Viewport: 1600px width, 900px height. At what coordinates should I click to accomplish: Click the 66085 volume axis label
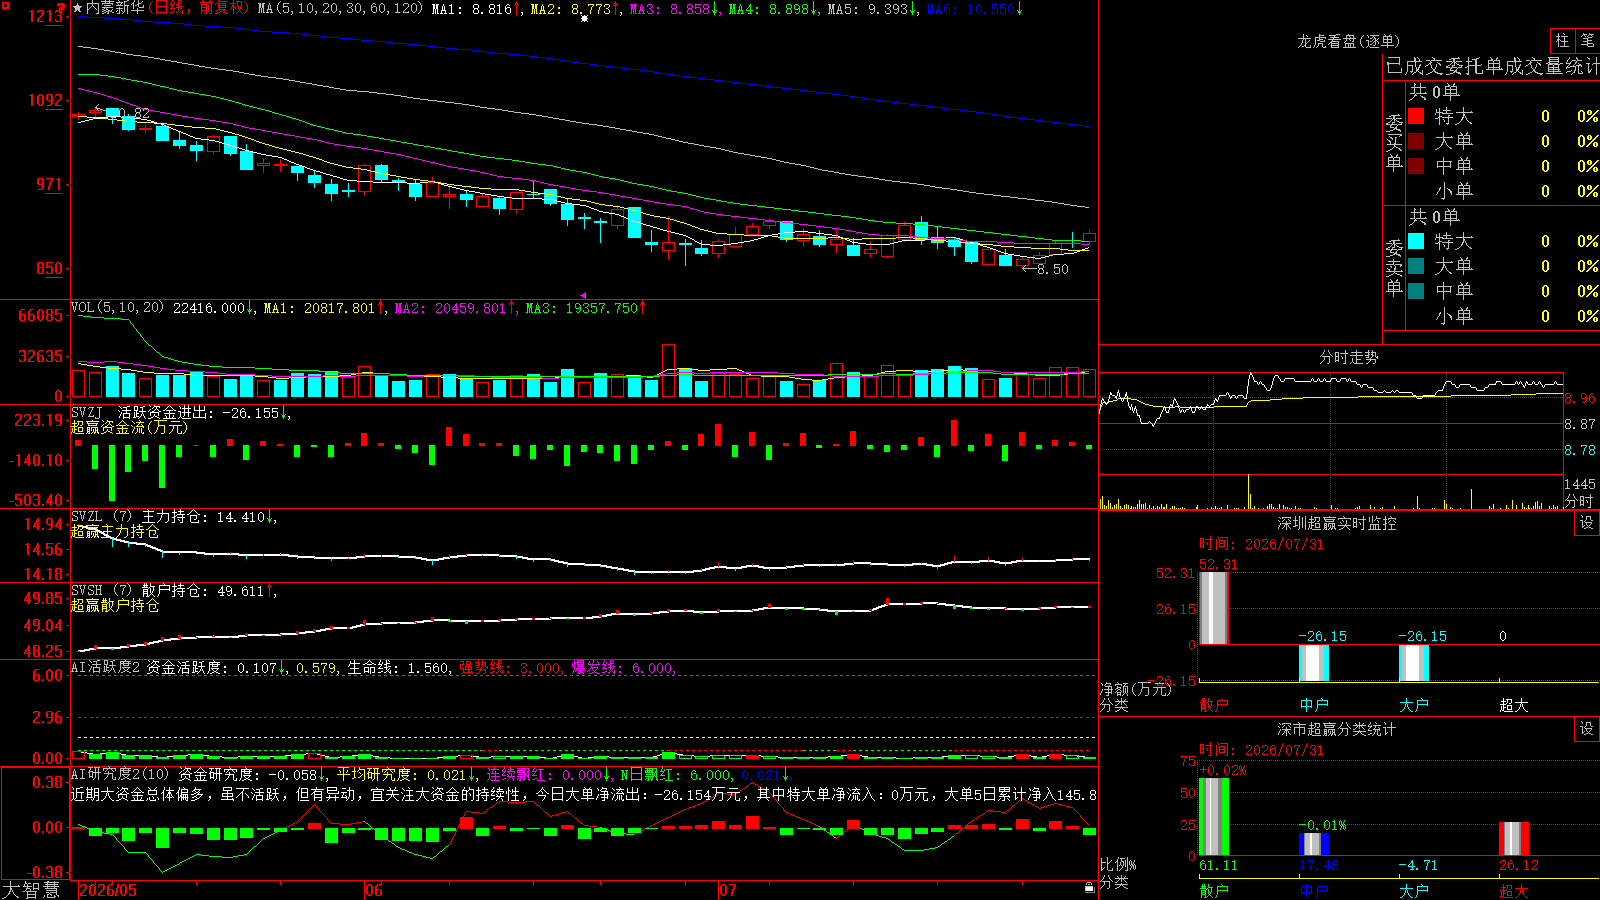pos(41,316)
